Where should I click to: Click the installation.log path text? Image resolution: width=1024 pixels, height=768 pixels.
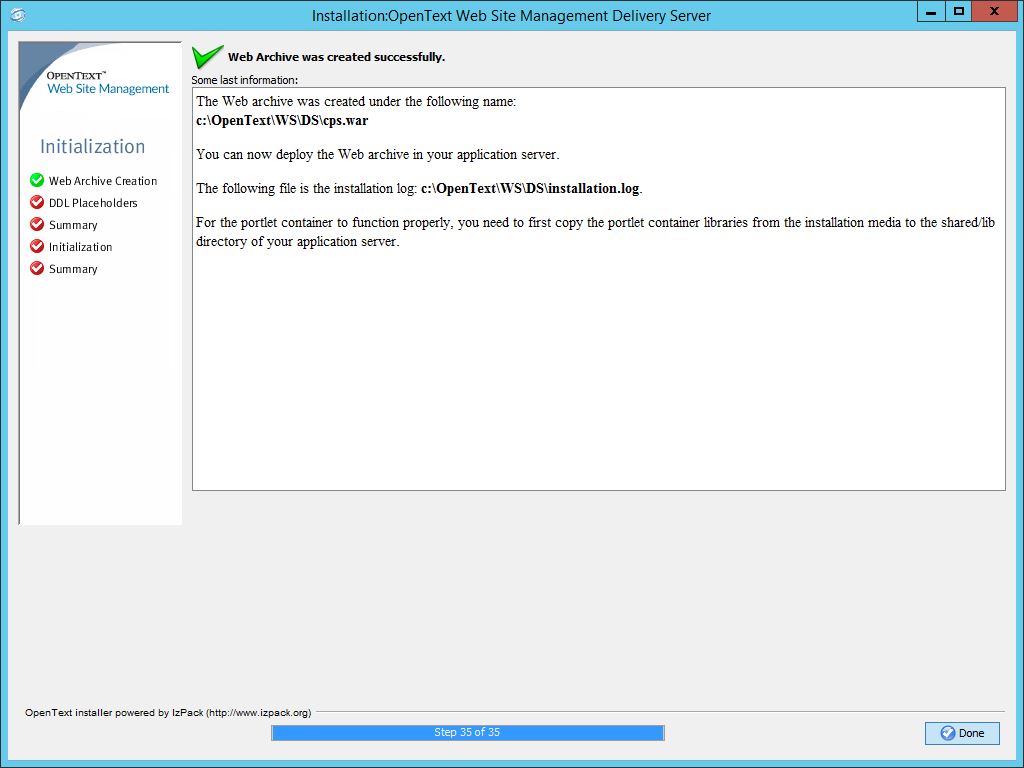click(x=530, y=189)
